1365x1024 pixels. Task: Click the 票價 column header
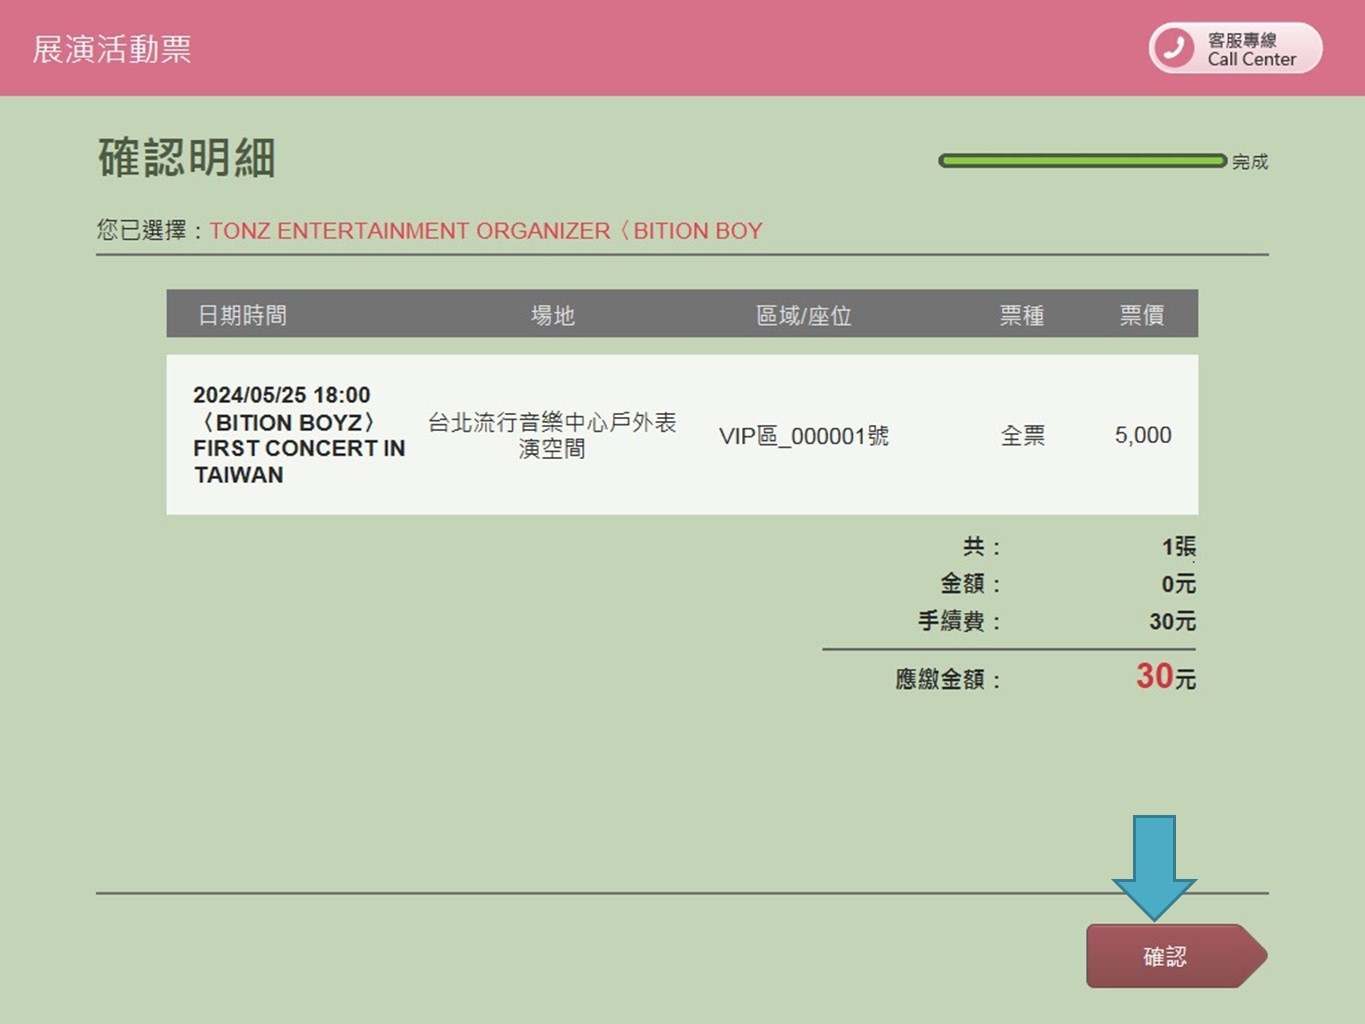pyautogui.click(x=1141, y=315)
